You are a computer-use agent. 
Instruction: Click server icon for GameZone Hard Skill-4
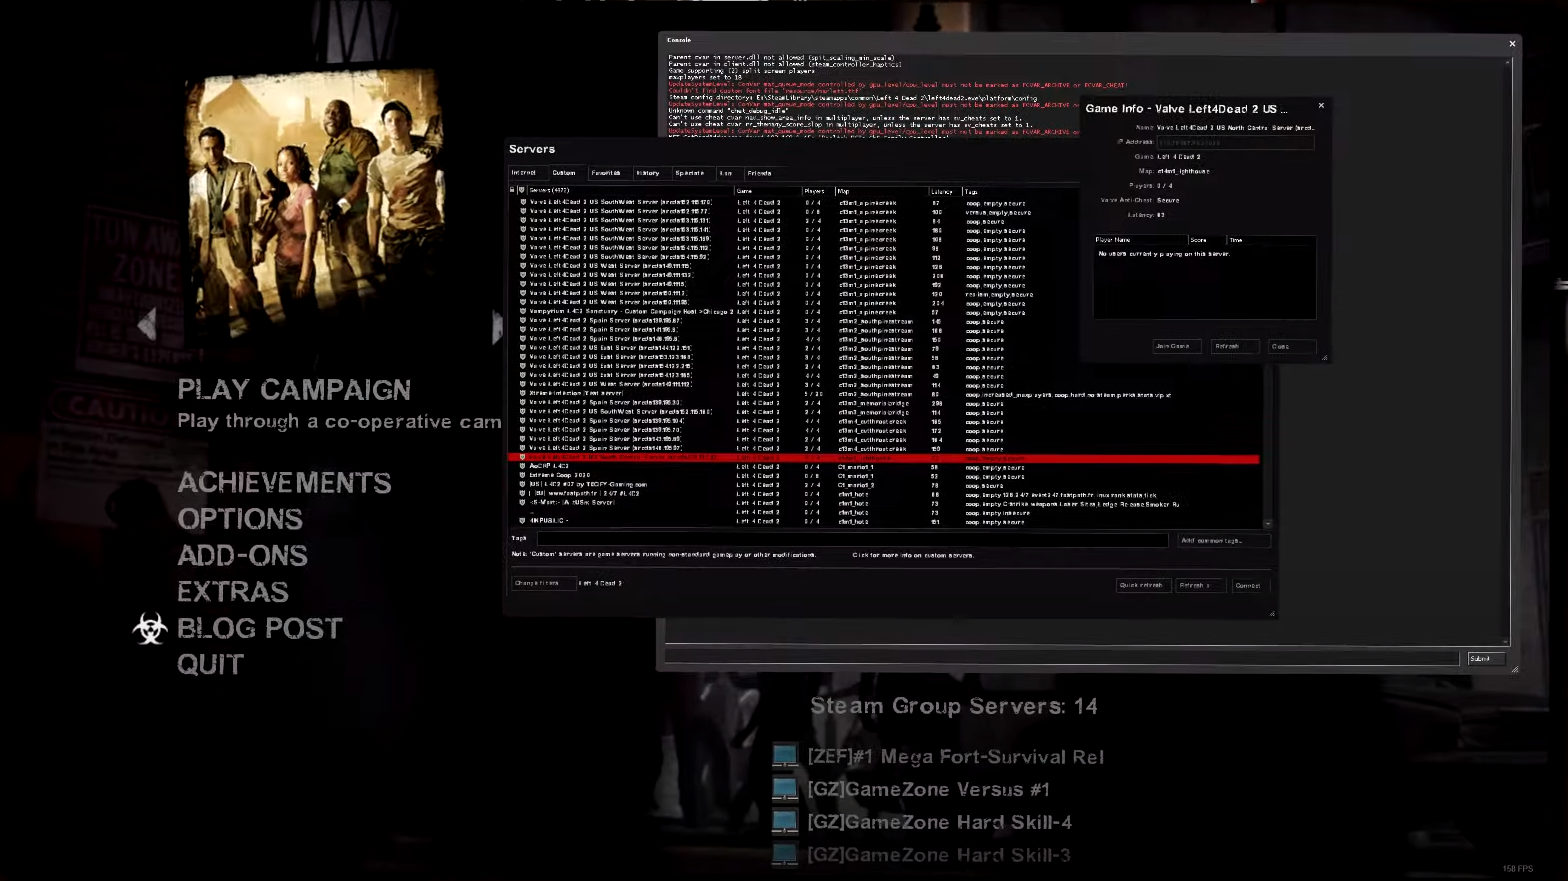tap(785, 822)
